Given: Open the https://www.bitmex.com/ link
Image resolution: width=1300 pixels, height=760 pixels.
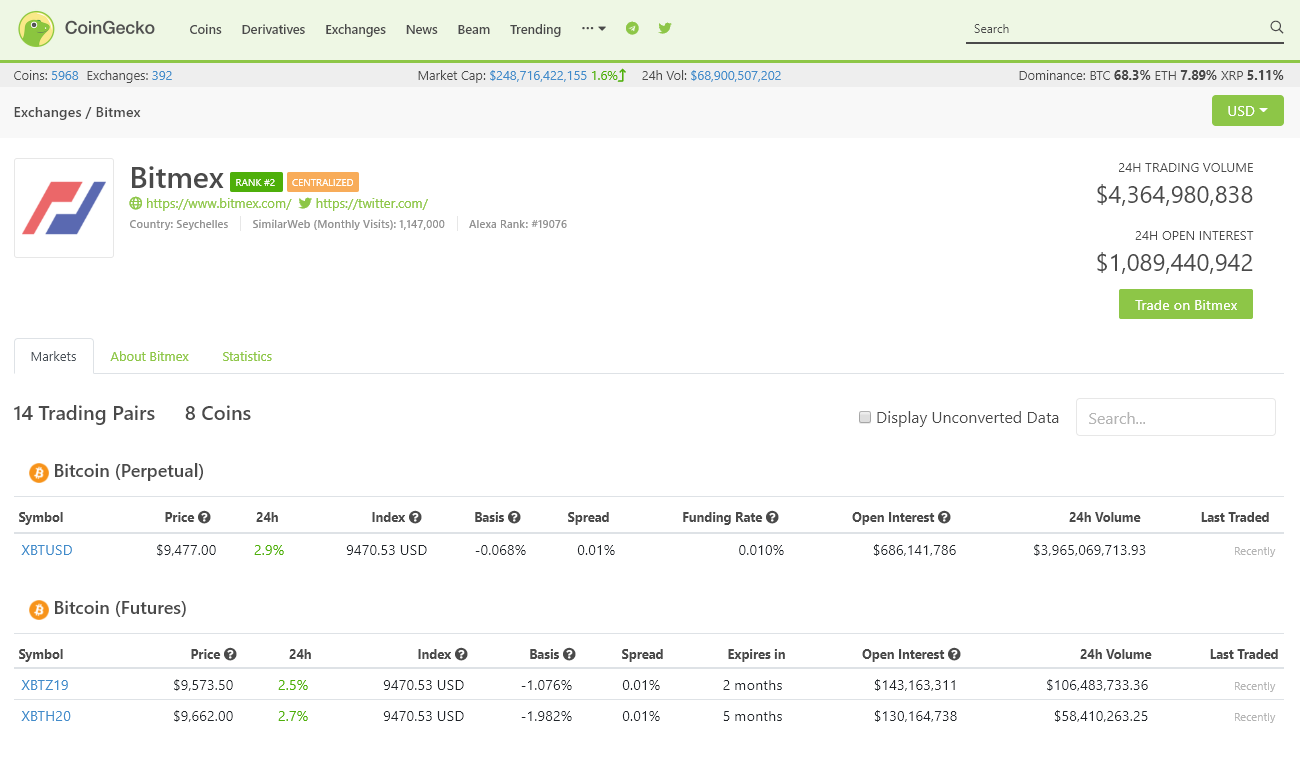Looking at the screenshot, I should pos(218,203).
